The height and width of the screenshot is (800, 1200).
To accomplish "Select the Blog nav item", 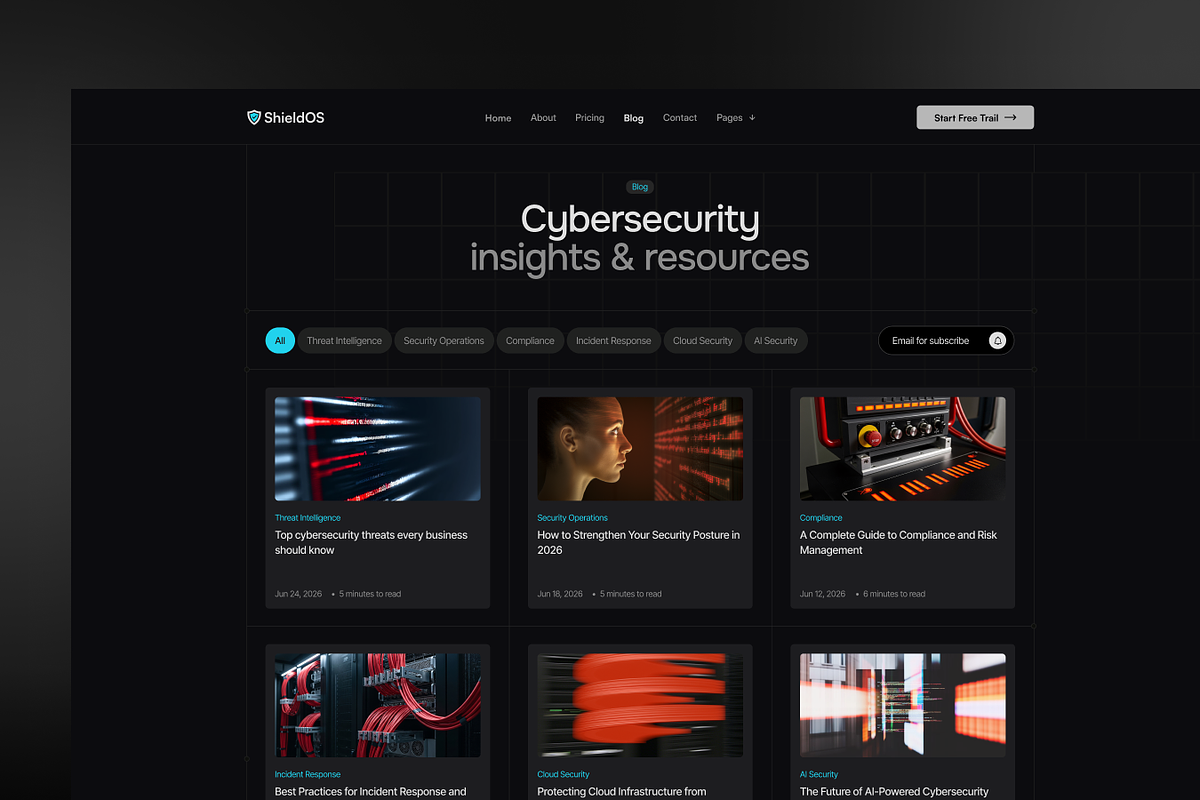I will [634, 118].
